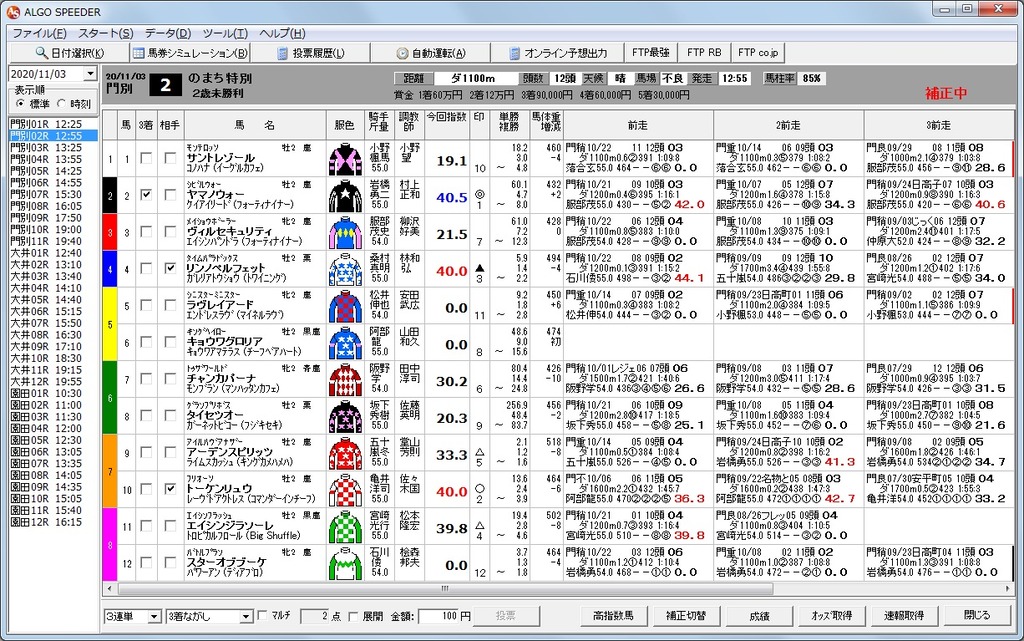Click jockey silks icon for ヤマノウォー
Screen dimensions: 1024x641
click(x=345, y=196)
